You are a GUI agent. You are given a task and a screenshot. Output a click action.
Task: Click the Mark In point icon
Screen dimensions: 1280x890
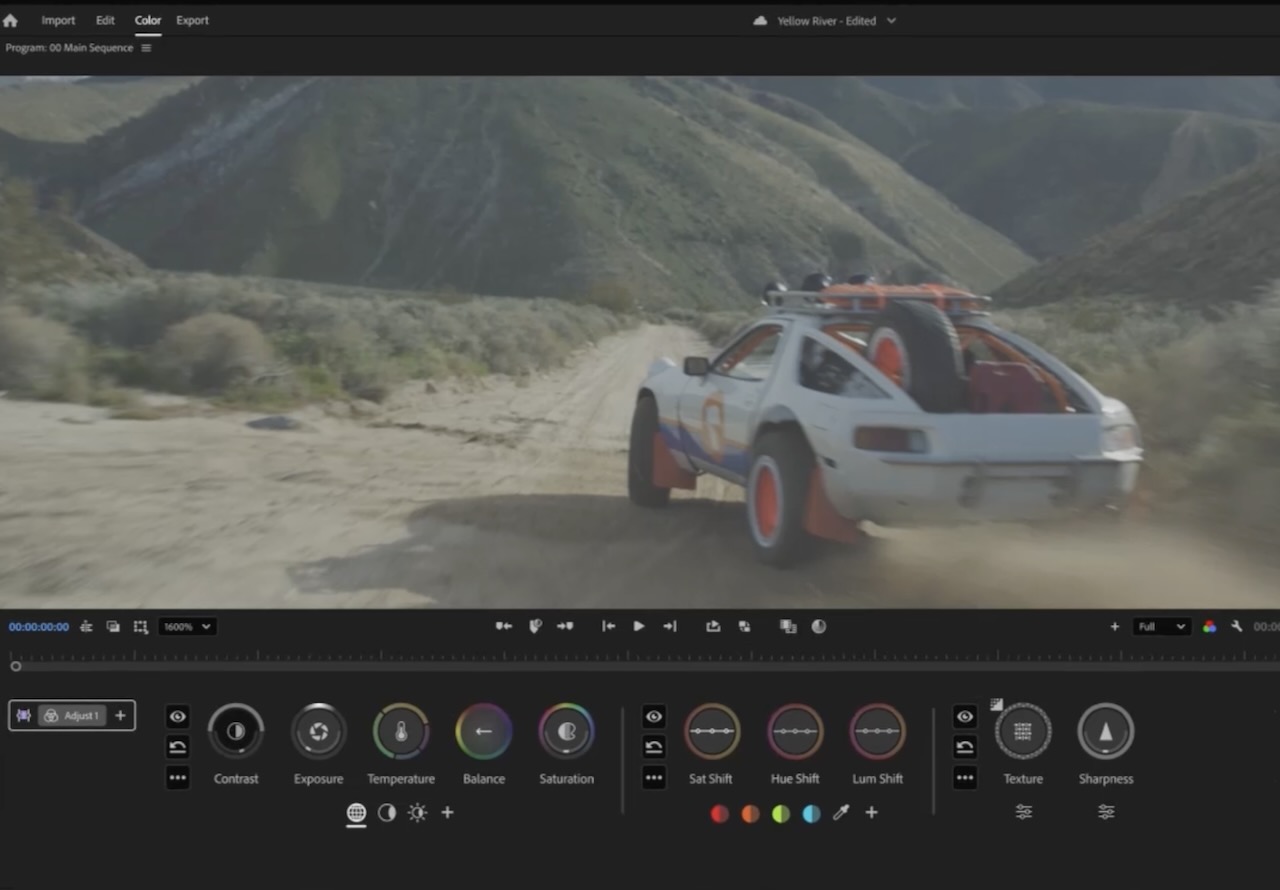pyautogui.click(x=503, y=626)
